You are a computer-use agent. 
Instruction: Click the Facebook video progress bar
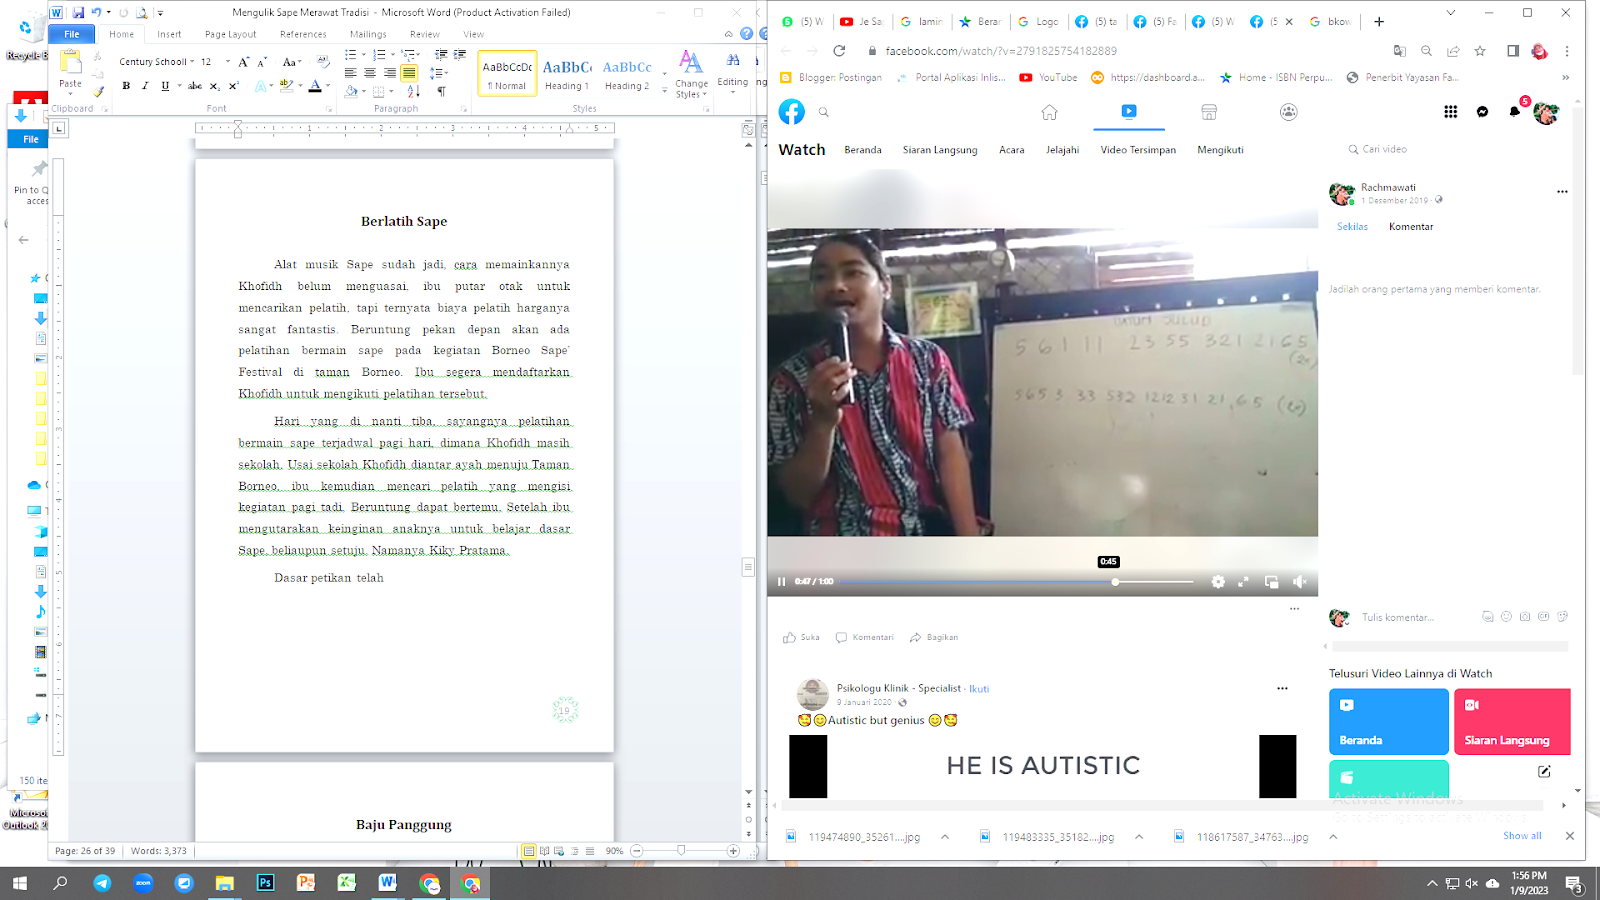(x=1017, y=581)
